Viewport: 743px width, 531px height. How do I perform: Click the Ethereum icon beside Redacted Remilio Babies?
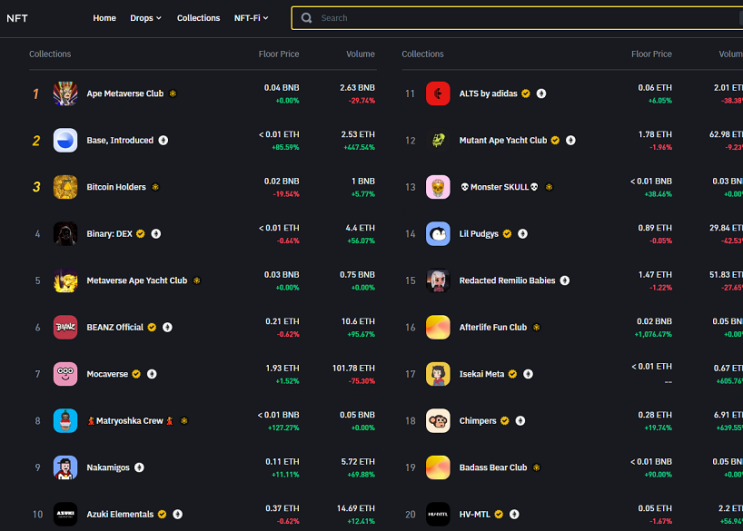coord(565,280)
